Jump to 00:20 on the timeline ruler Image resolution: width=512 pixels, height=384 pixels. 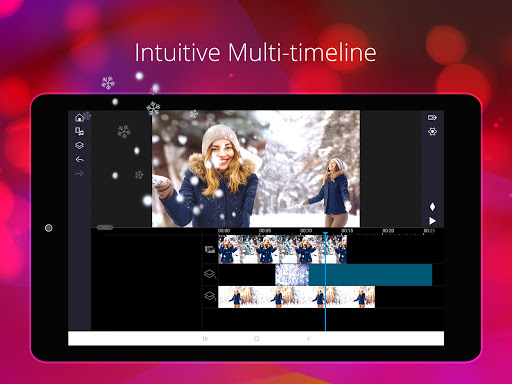tap(388, 231)
